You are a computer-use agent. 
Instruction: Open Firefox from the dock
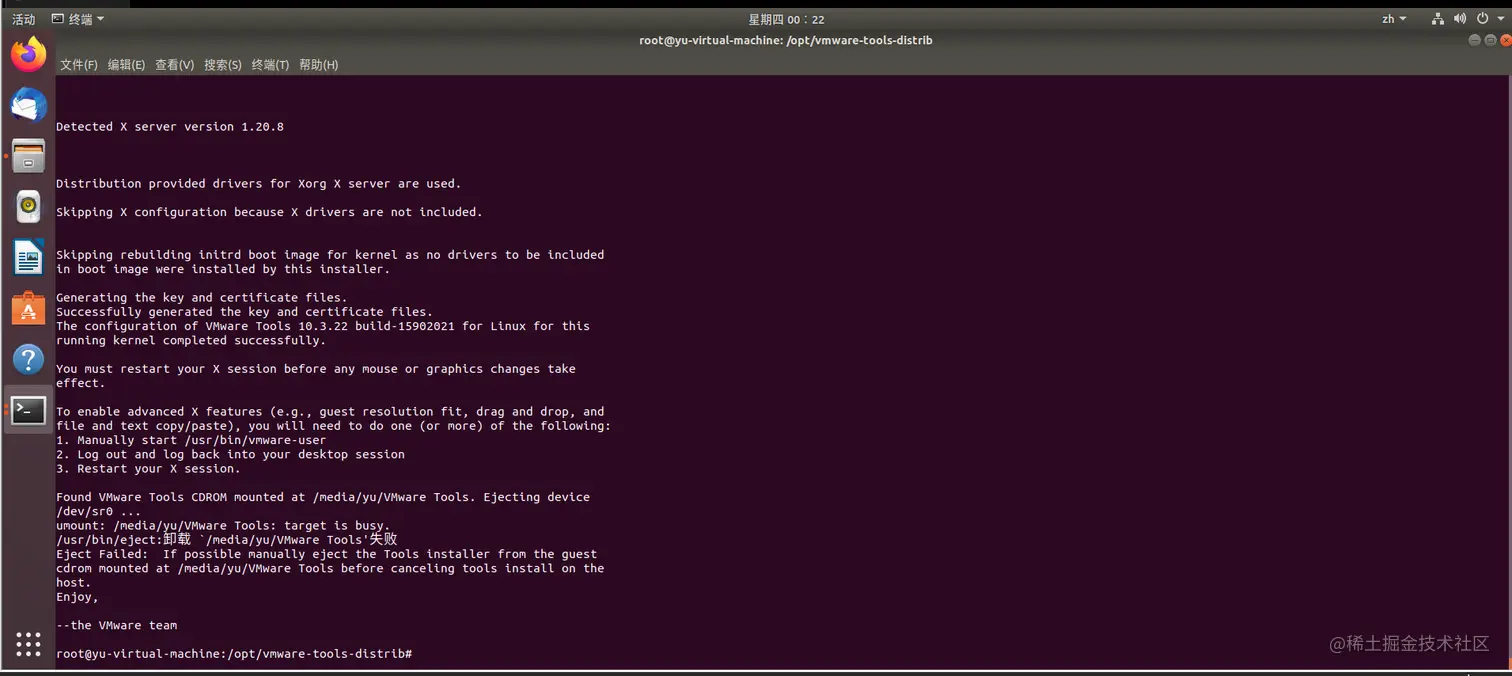[28, 54]
